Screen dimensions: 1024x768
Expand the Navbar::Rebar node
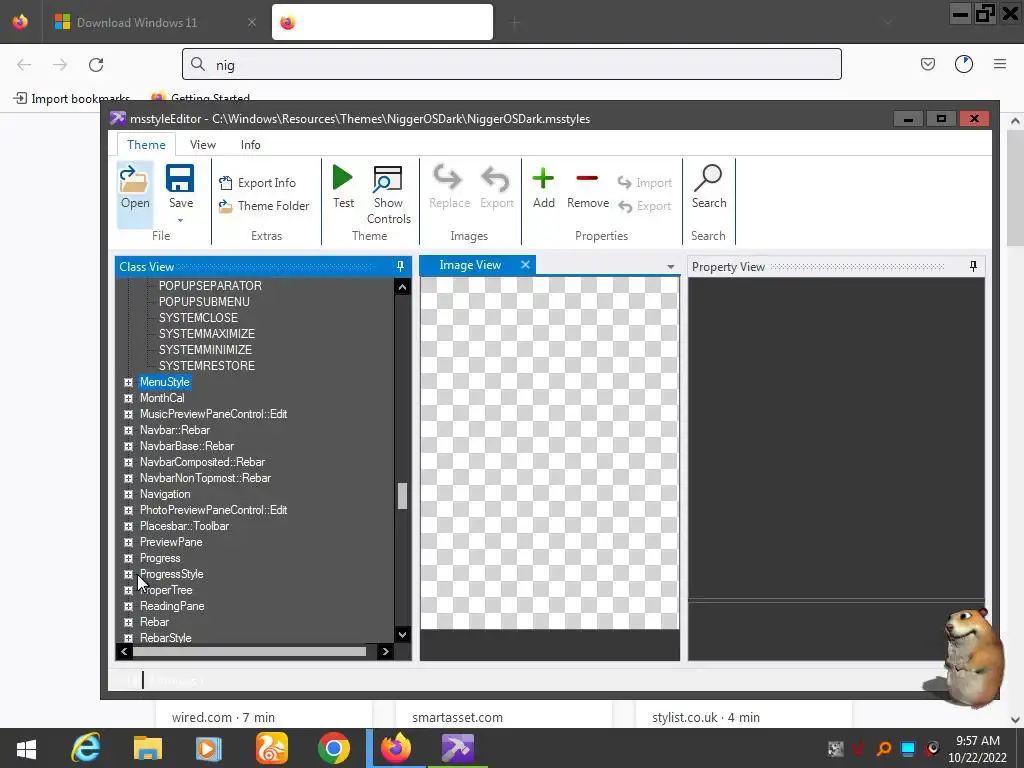[x=128, y=430]
